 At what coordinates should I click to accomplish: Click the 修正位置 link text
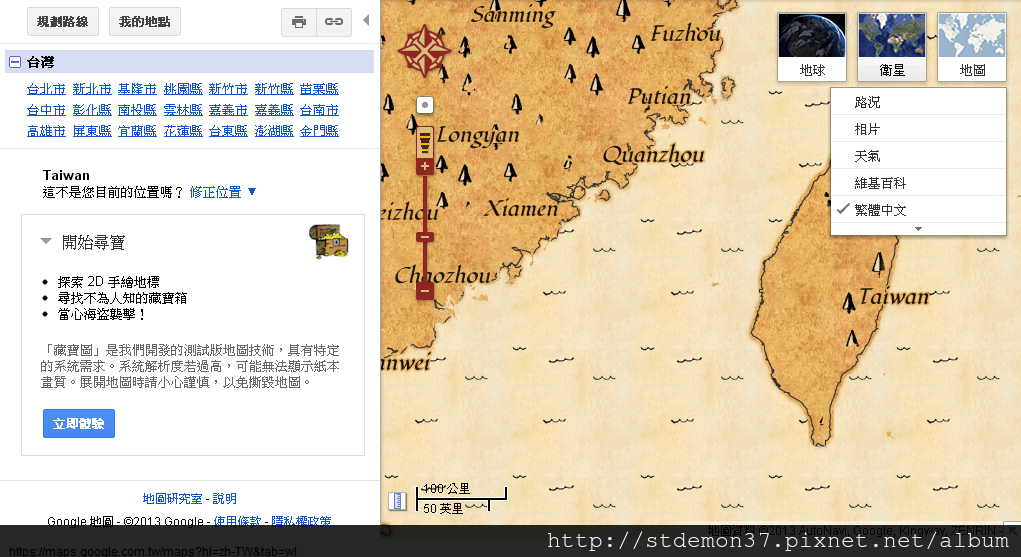tap(216, 192)
